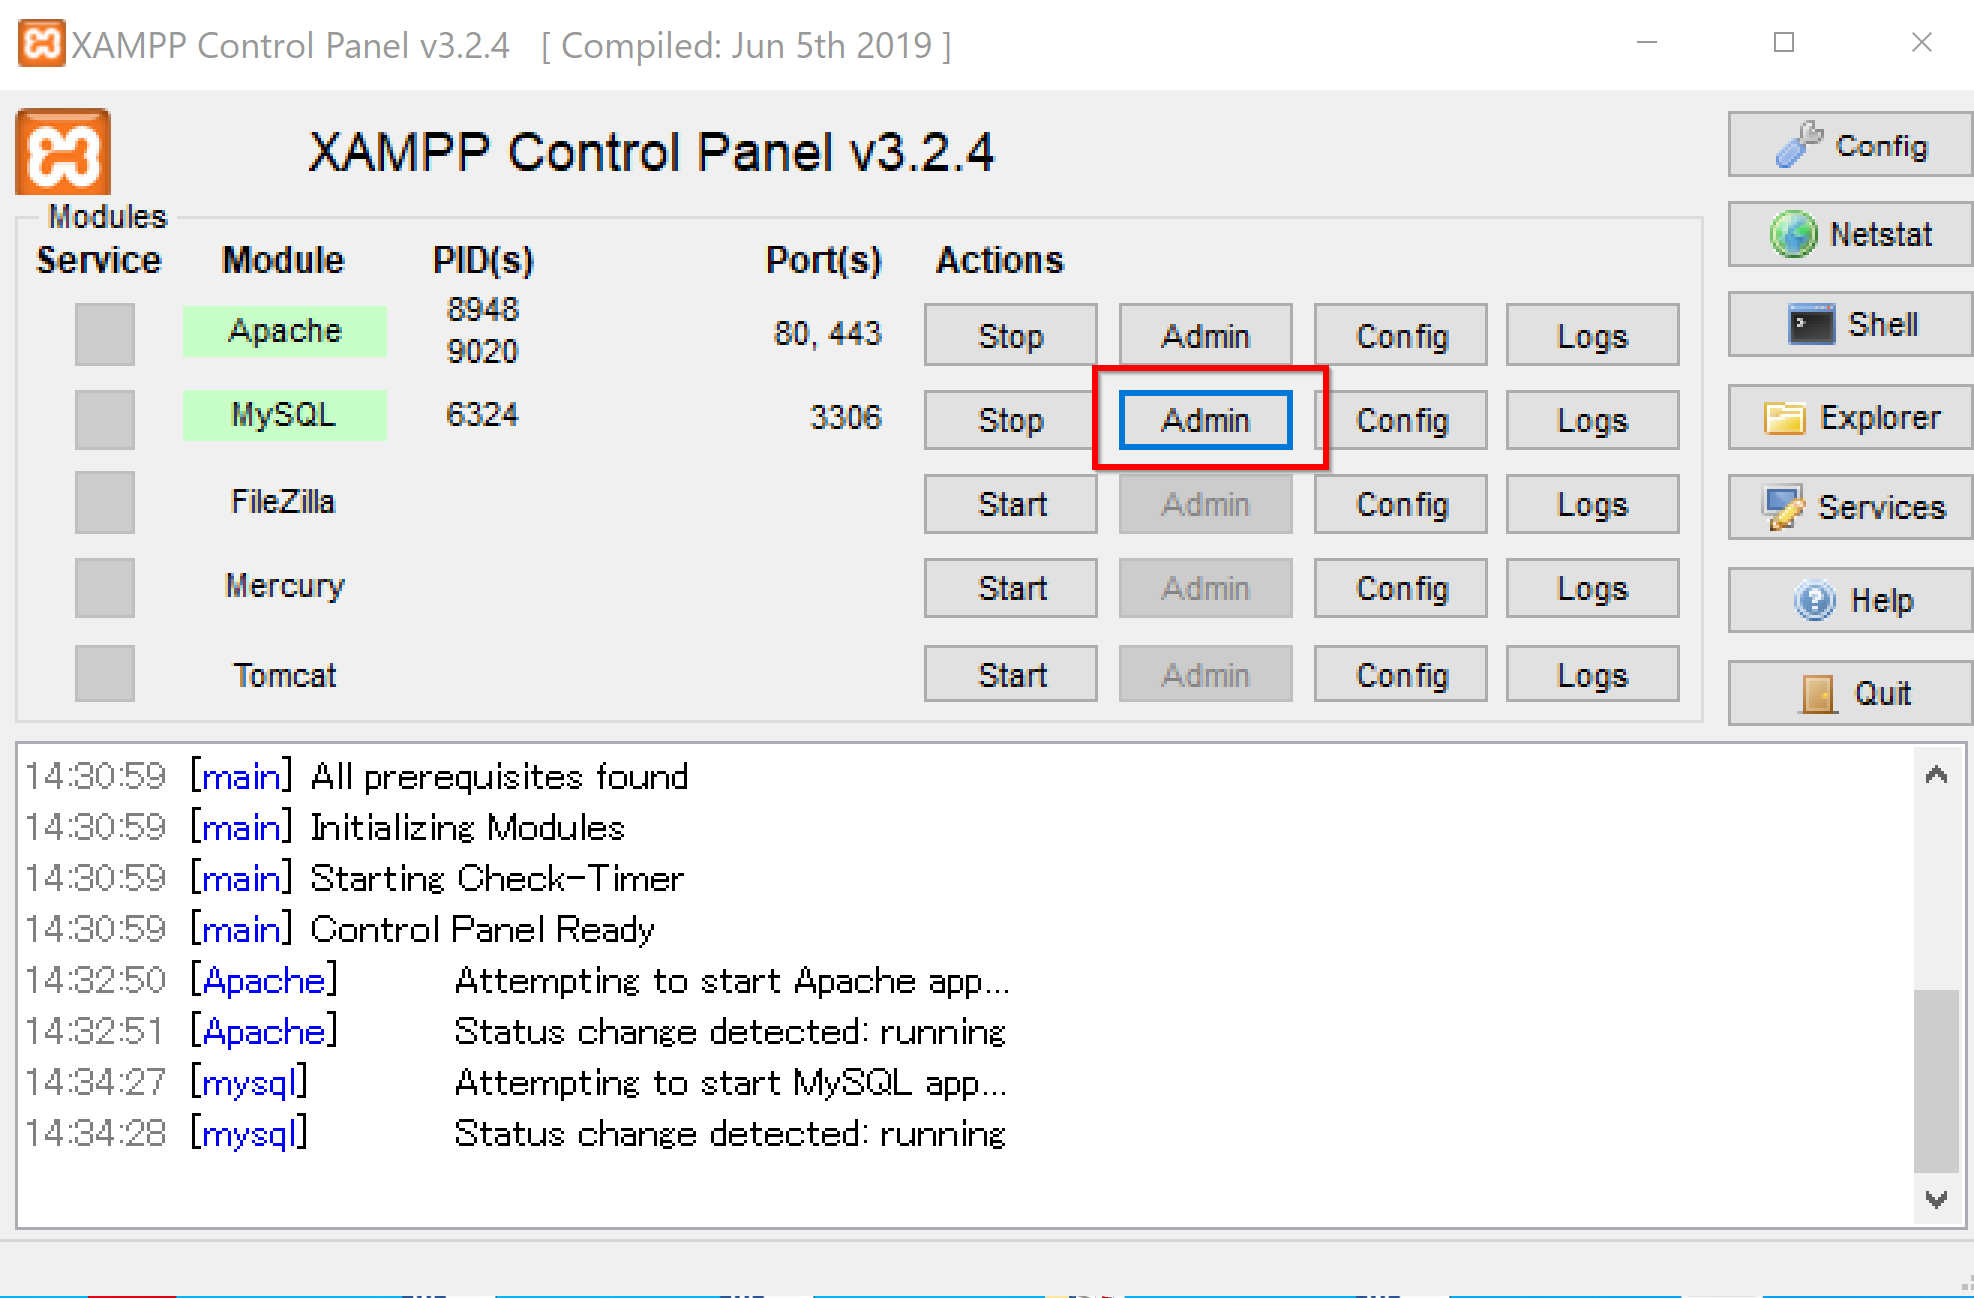The height and width of the screenshot is (1298, 1974).
Task: Open the Apache Config dropdown button
Action: [1401, 335]
